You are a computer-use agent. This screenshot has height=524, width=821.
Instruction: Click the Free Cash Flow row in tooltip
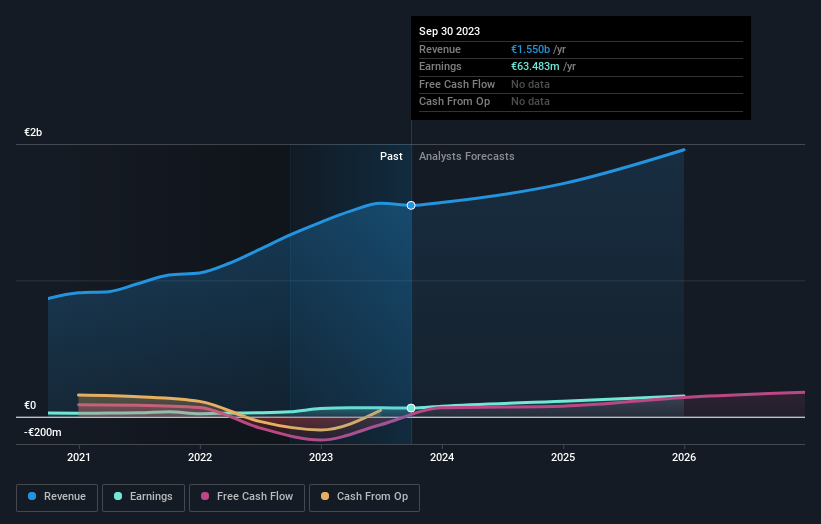click(581, 84)
